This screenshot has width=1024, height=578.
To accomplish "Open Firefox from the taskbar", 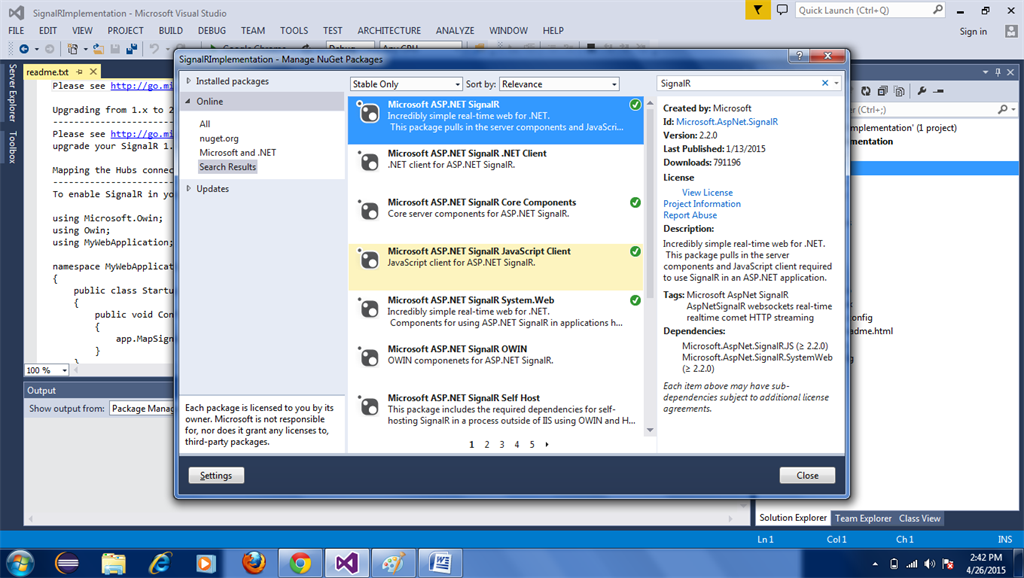I will (253, 563).
